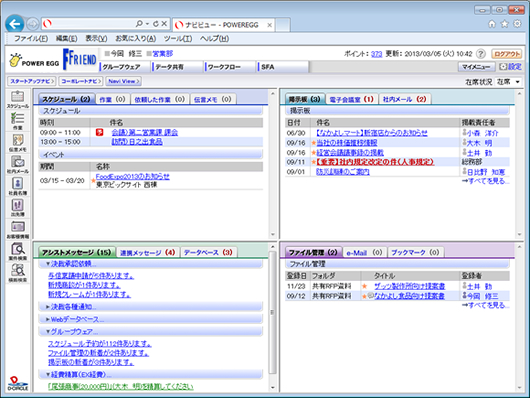This screenshot has height=398, width=530.
Task: Open the お客様情報 sidebar icon
Action: pos(18,229)
